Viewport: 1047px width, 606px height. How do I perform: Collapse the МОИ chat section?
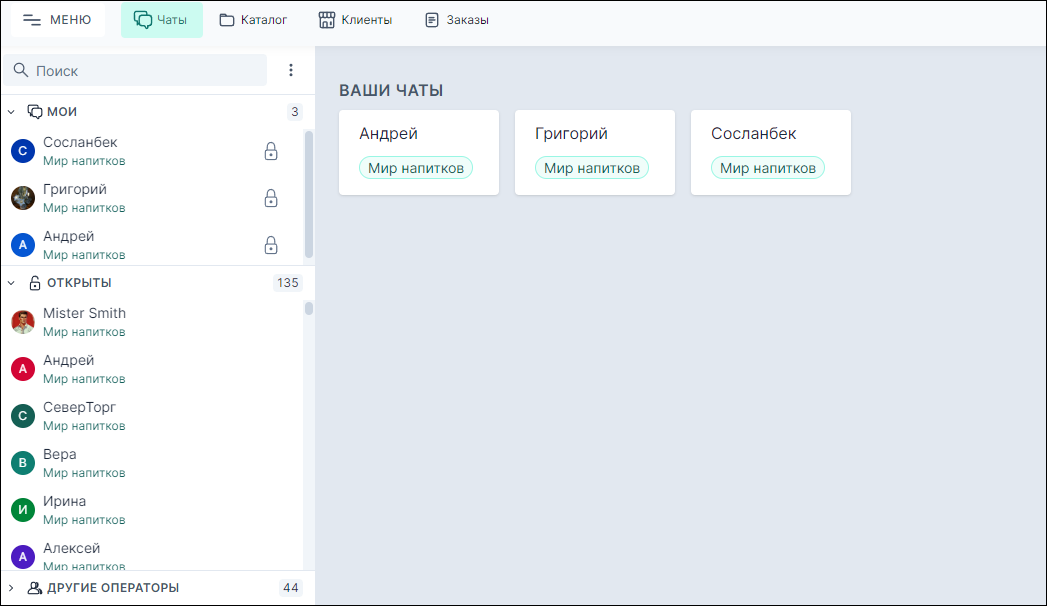(11, 111)
